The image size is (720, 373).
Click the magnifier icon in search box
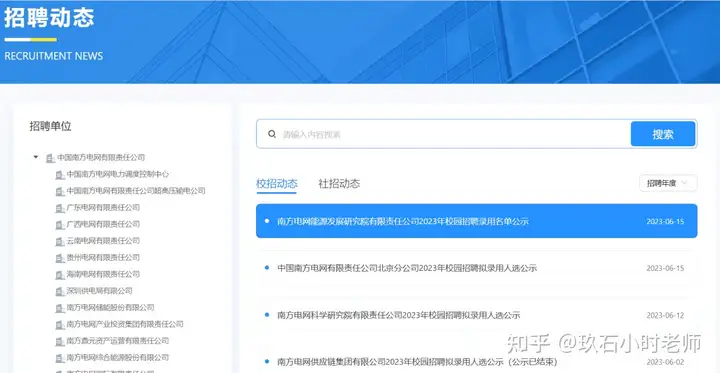[272, 134]
